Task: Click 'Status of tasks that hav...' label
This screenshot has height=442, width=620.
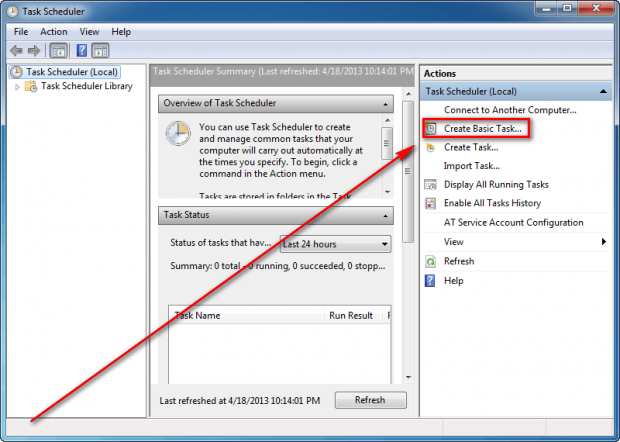Action: (x=221, y=243)
